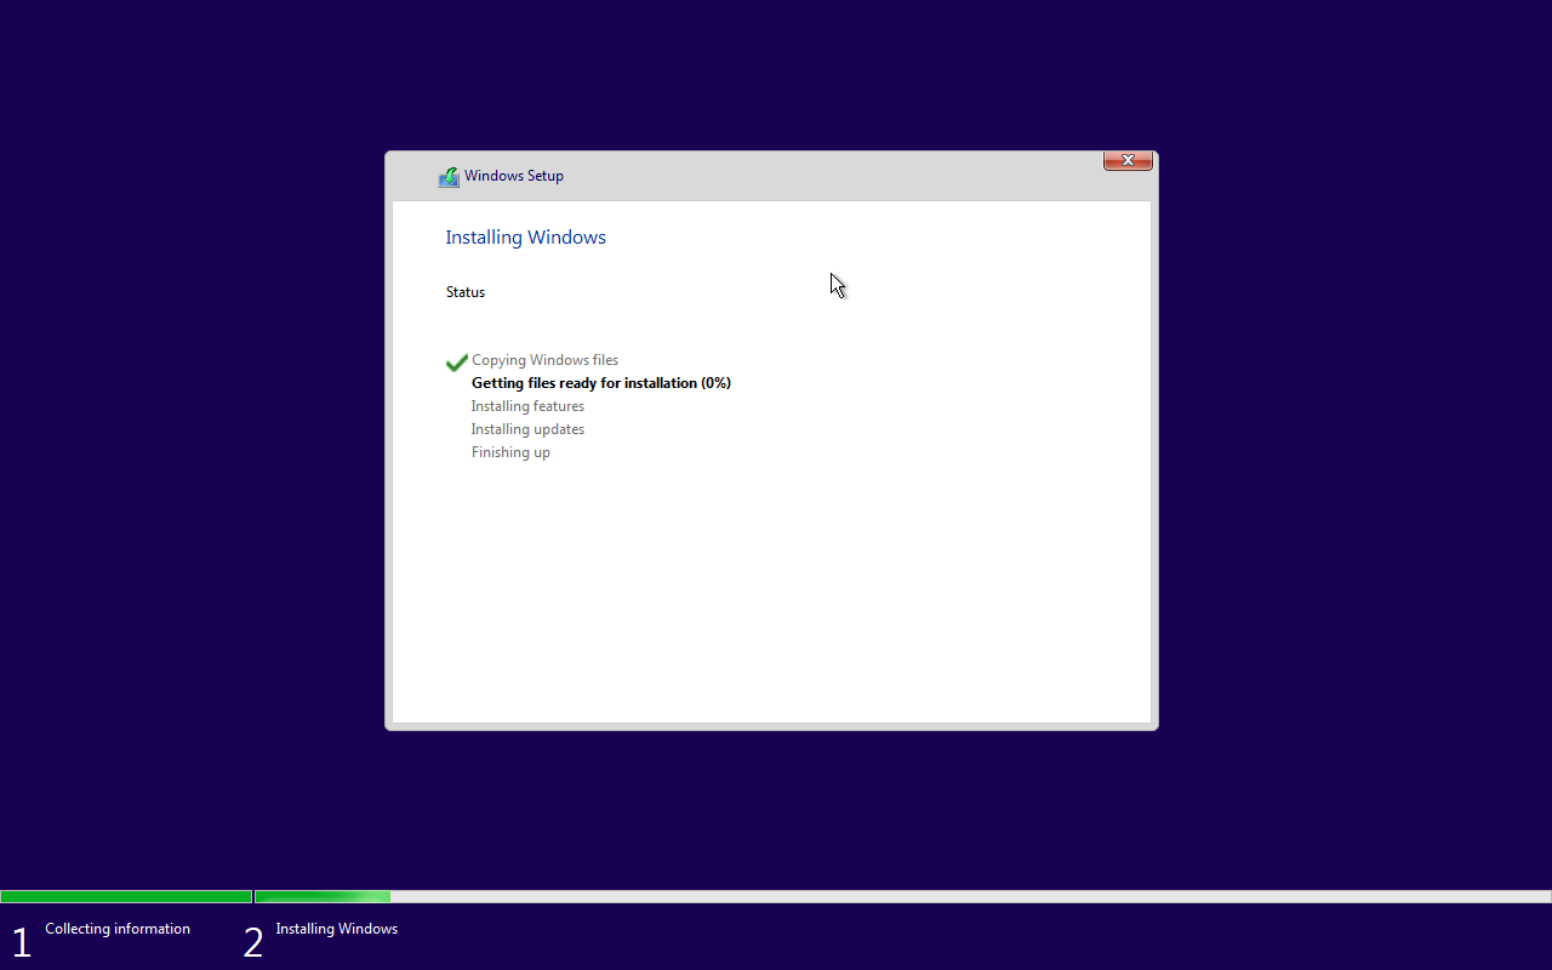Click the 'Installing Windows' blue heading
1552x970 pixels.
[525, 237]
